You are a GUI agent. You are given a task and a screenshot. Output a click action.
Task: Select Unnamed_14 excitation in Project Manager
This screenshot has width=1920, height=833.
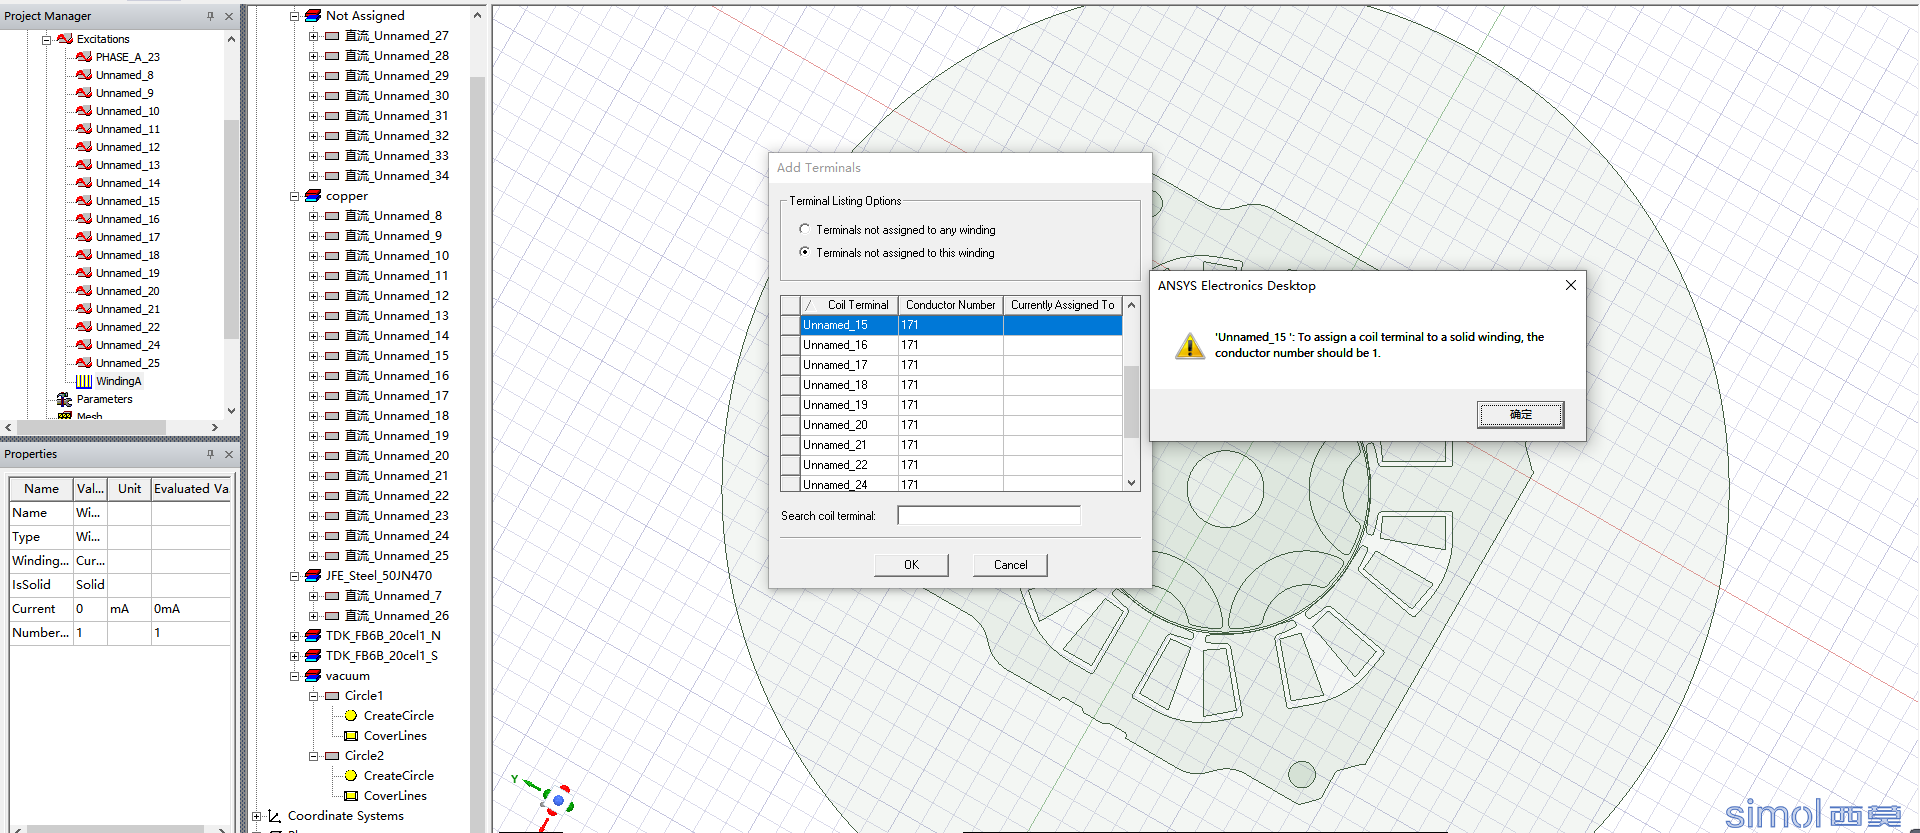tap(127, 183)
